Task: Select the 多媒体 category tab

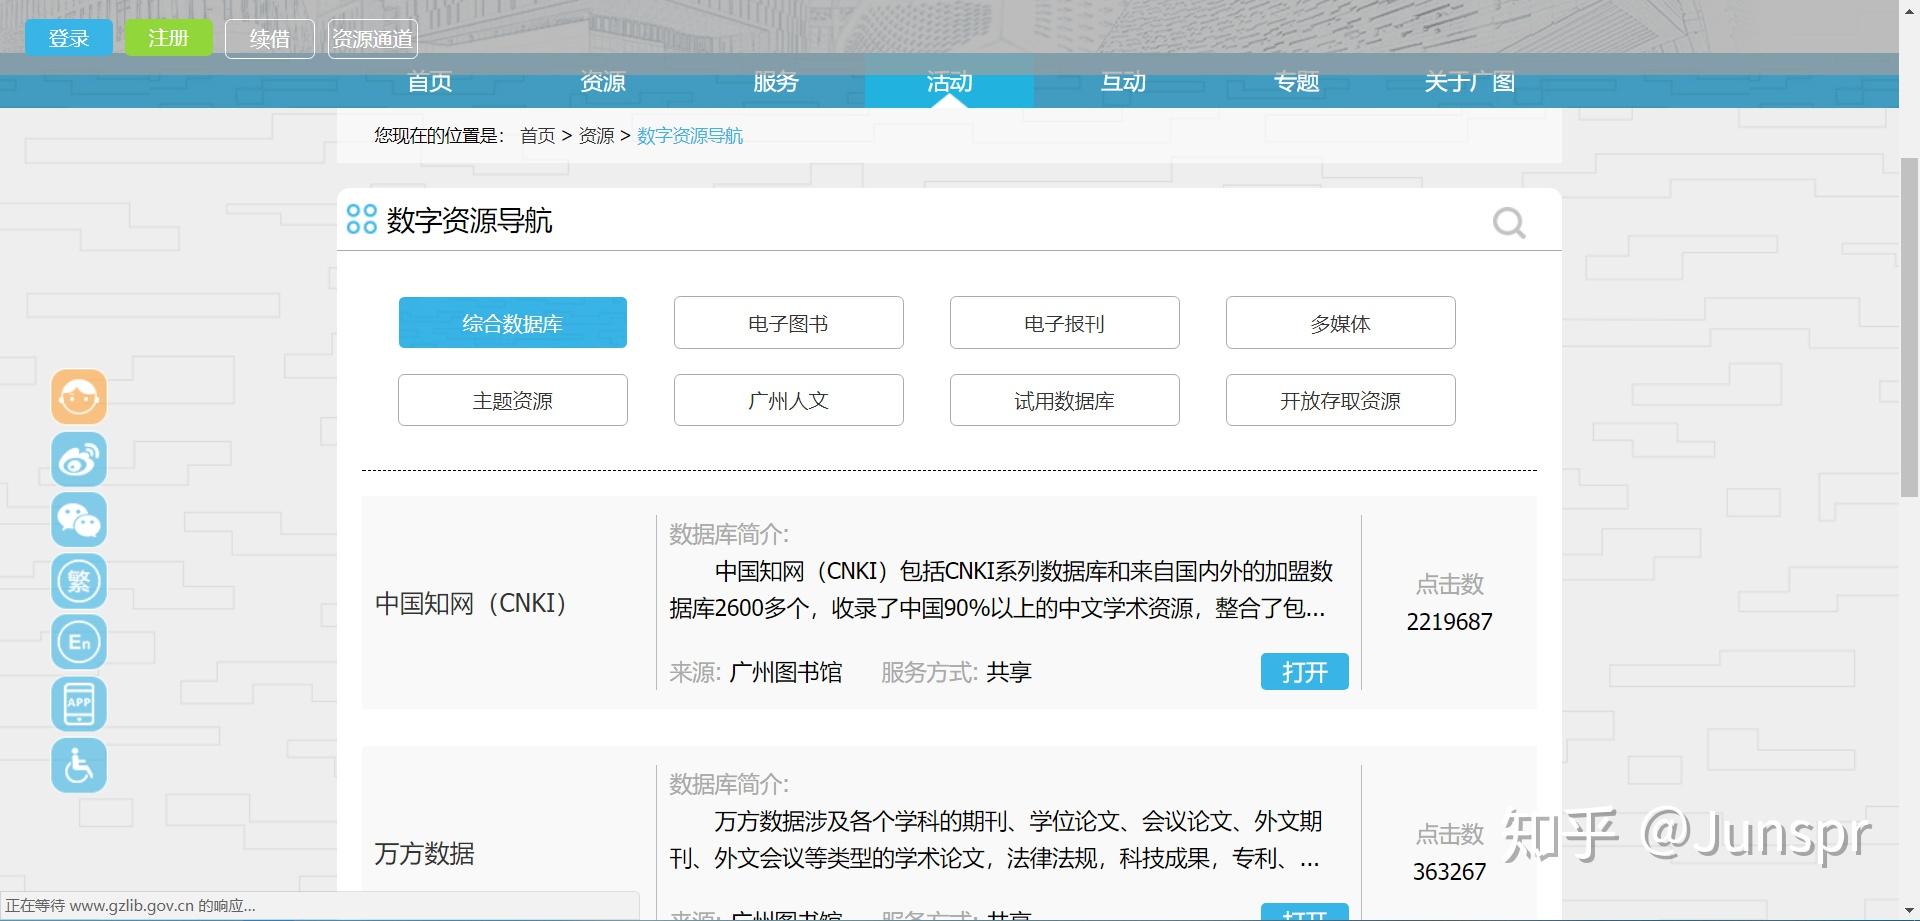Action: (1341, 323)
